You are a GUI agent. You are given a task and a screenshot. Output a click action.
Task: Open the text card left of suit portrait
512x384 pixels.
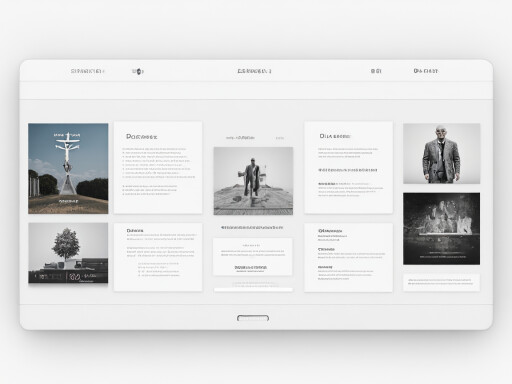coord(348,167)
